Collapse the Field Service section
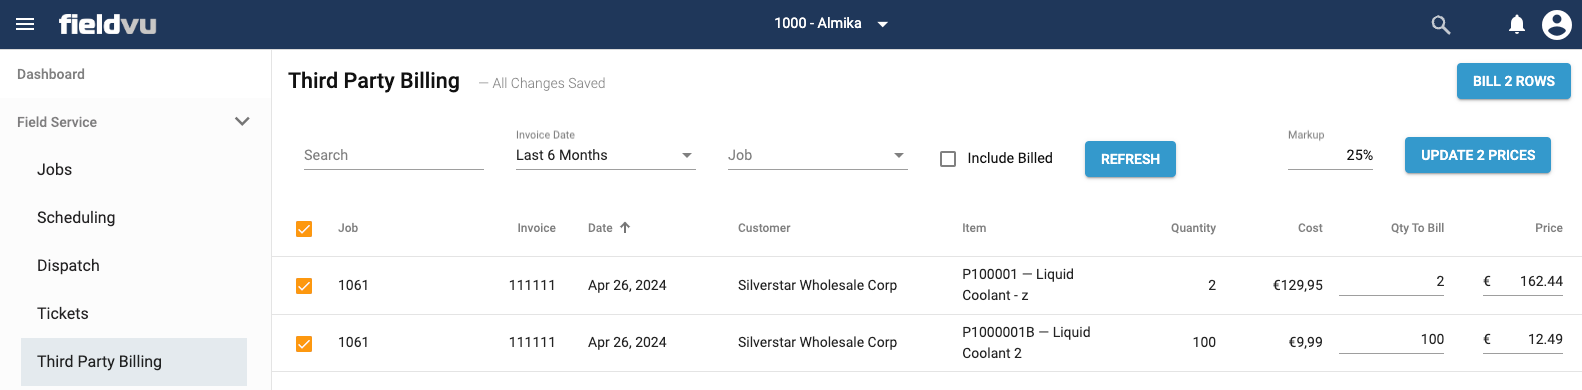This screenshot has height=390, width=1582. pyautogui.click(x=242, y=122)
